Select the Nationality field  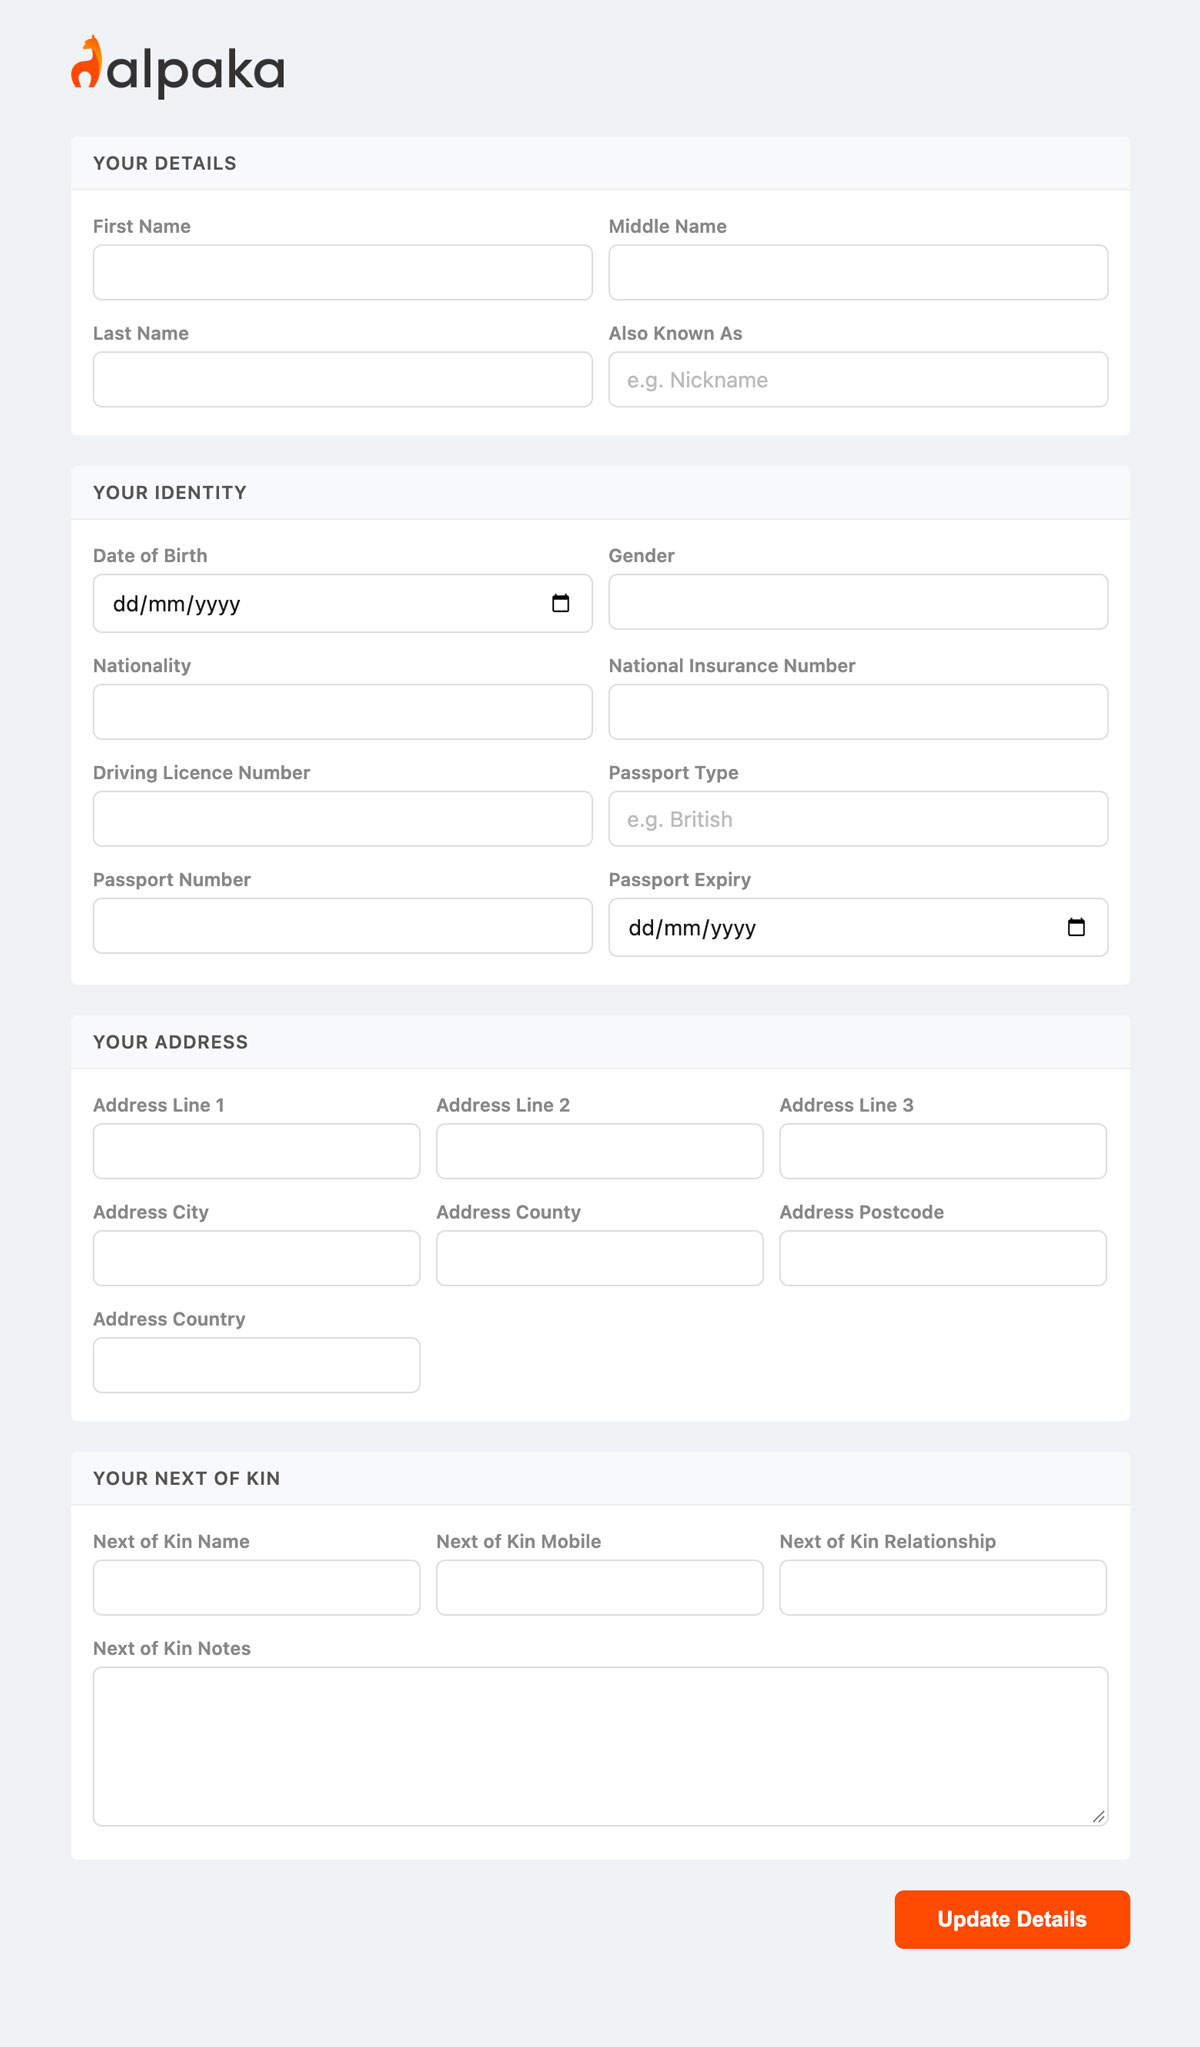click(x=343, y=712)
